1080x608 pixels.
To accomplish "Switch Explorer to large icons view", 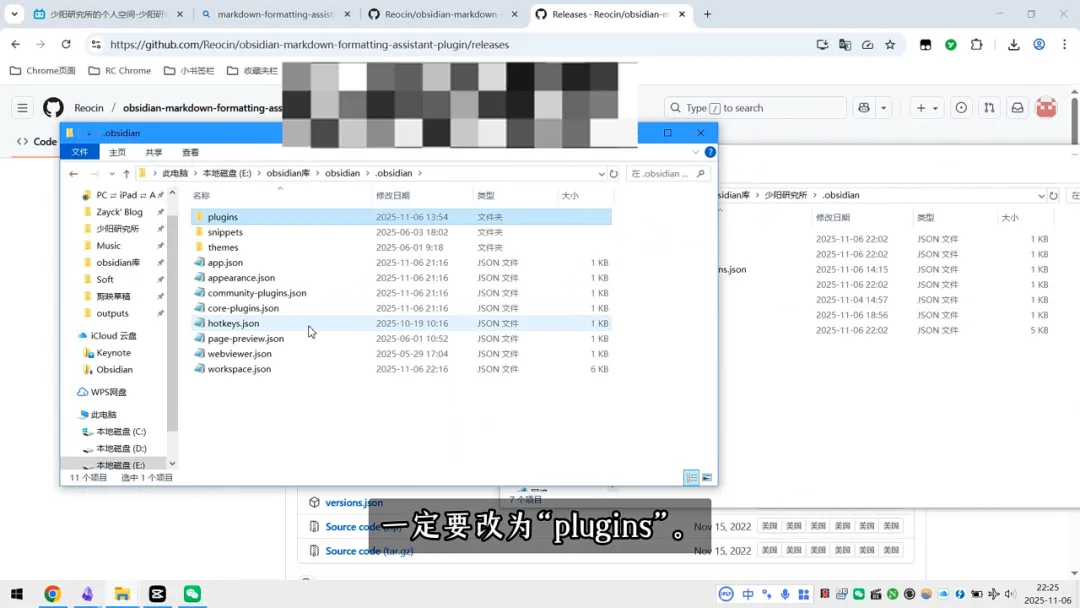I will pos(706,478).
